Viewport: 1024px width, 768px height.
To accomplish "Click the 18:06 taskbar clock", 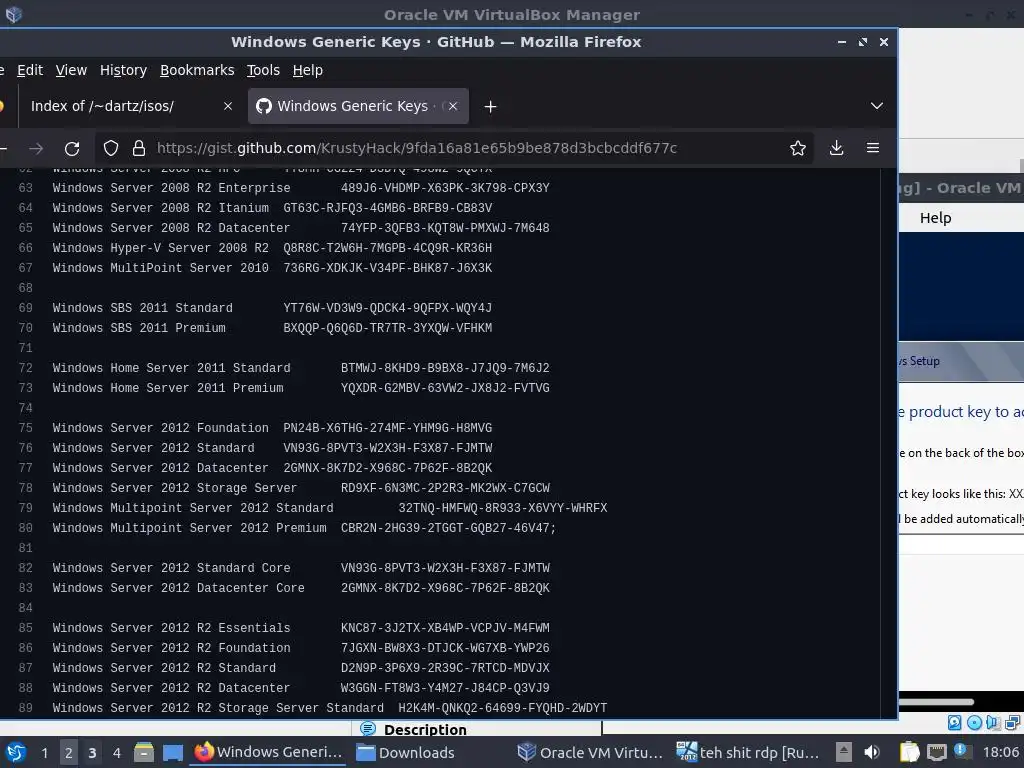I will click(x=1000, y=752).
